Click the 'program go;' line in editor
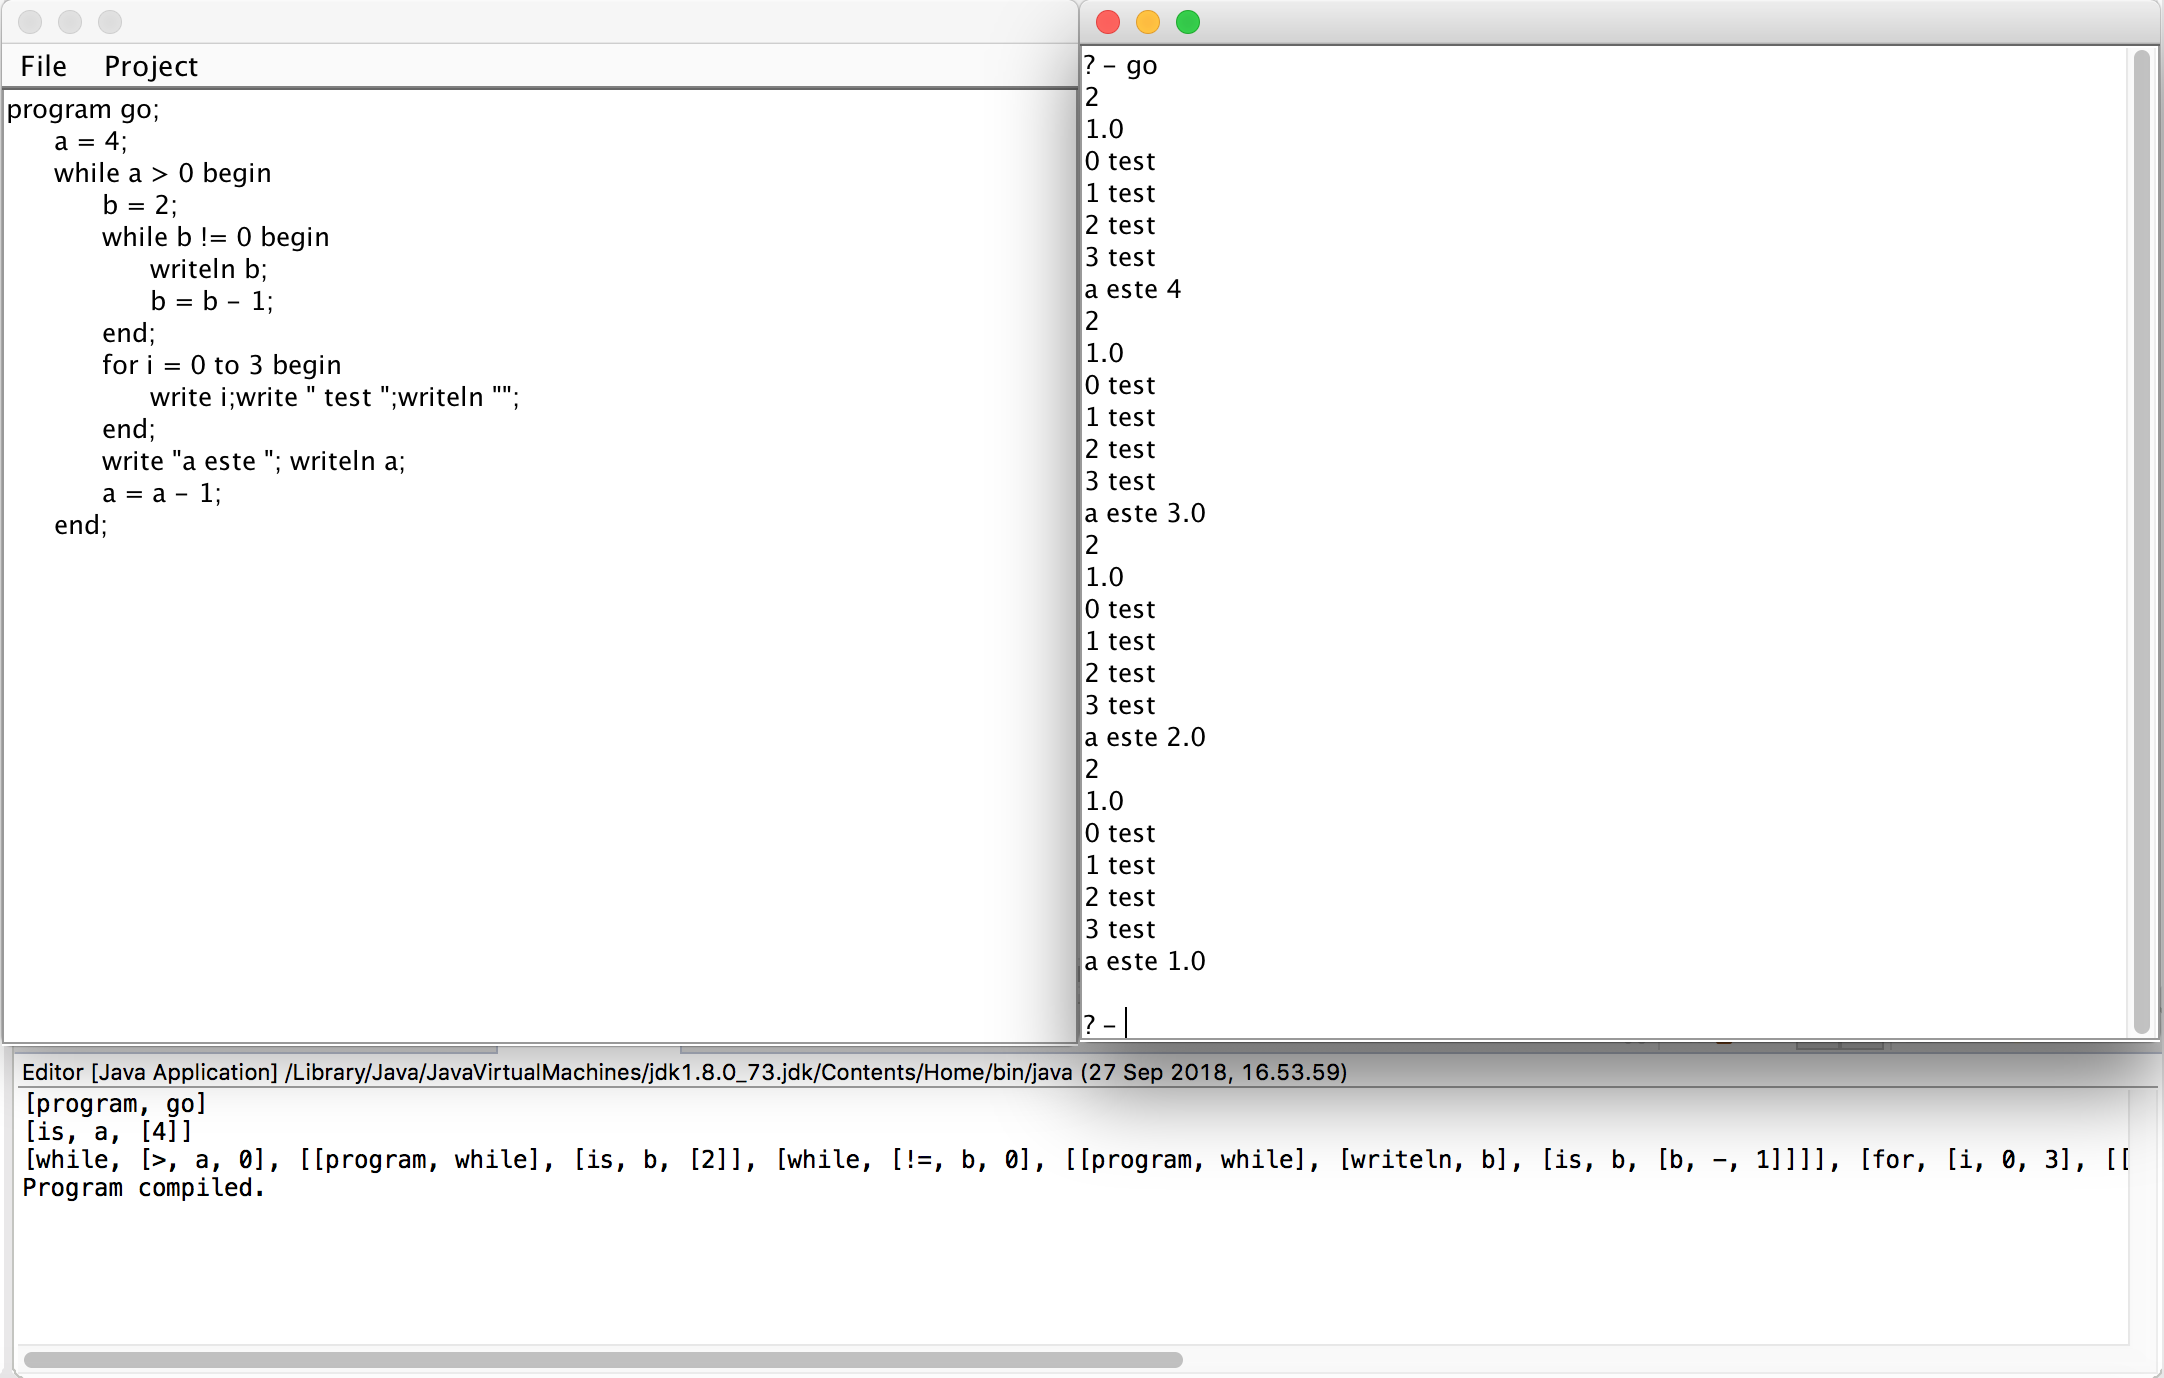Screen dimensions: 2164x1378 [x=83, y=109]
